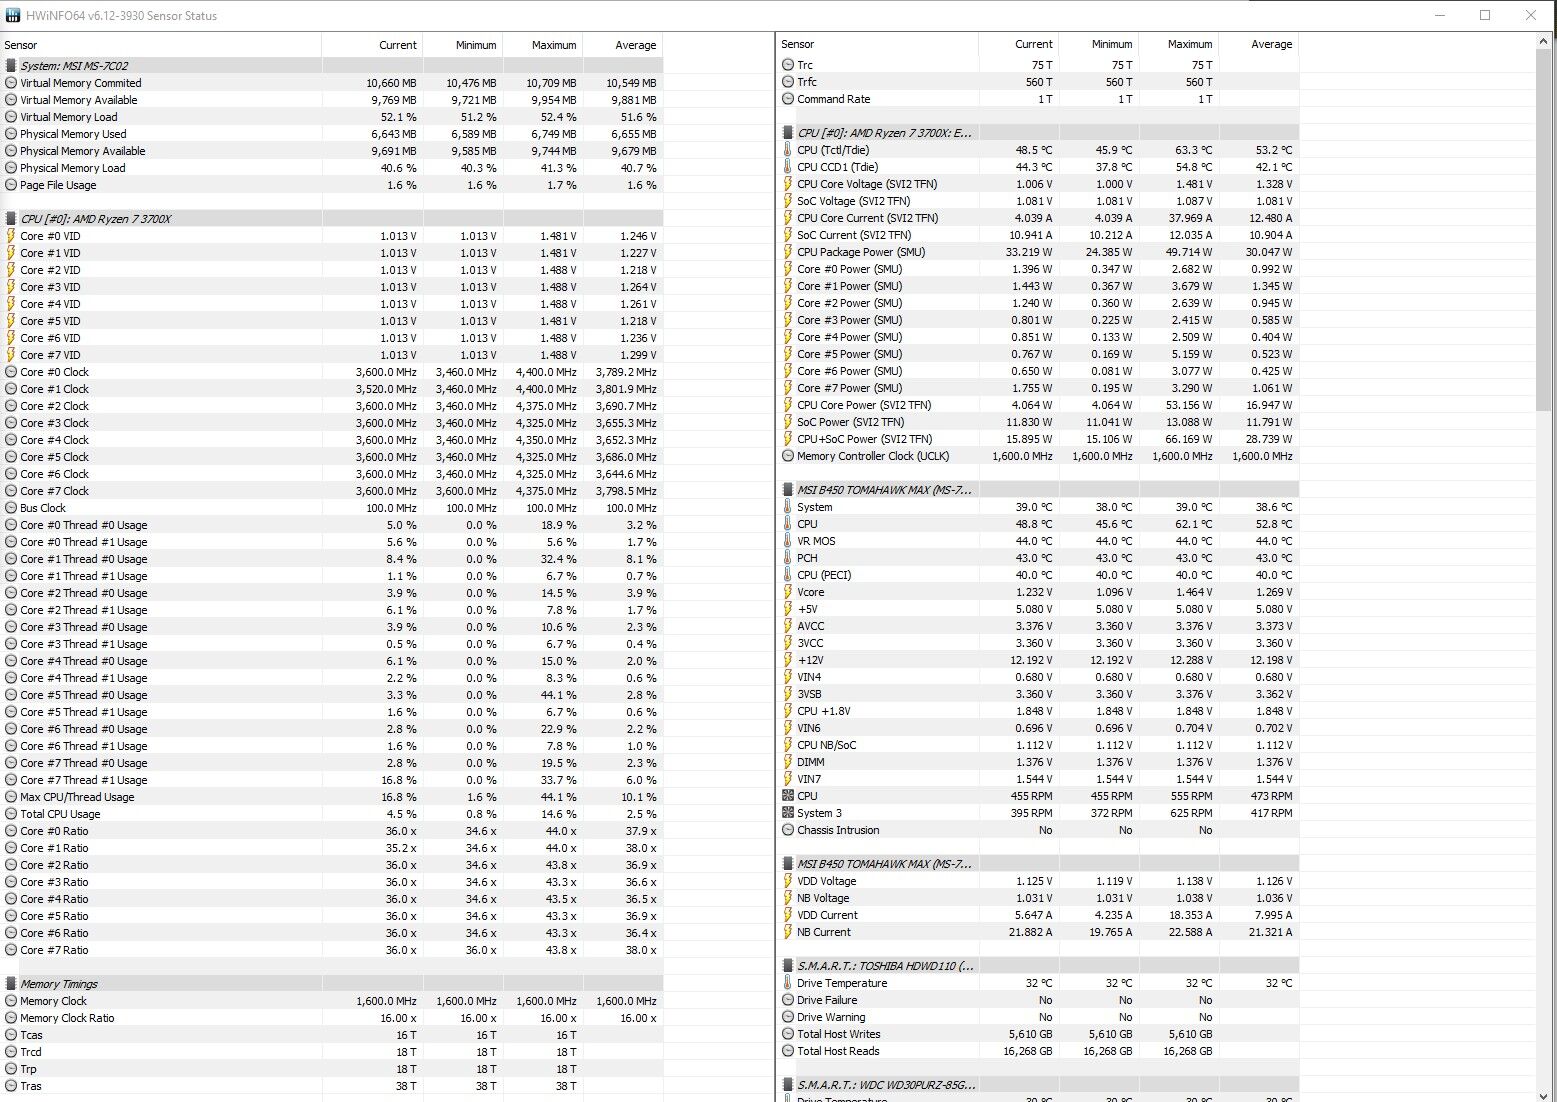Select the CPU (PECI) row label
1557x1102 pixels.
tap(824, 575)
